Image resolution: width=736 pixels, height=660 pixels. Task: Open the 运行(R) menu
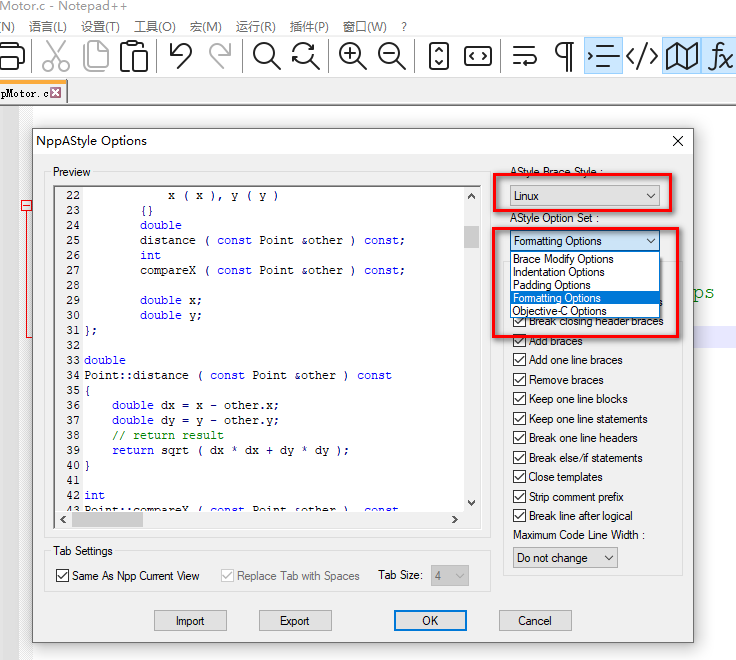click(255, 26)
